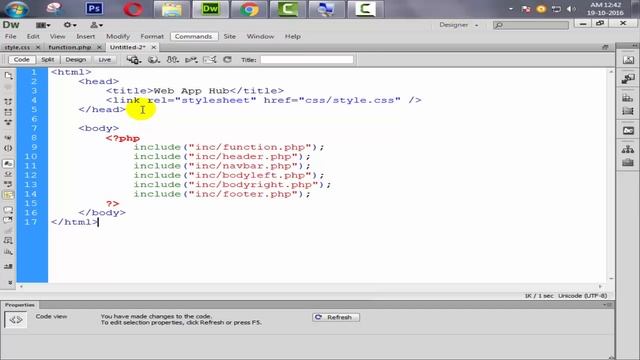
Task: Switch to Design view
Action: click(76, 60)
